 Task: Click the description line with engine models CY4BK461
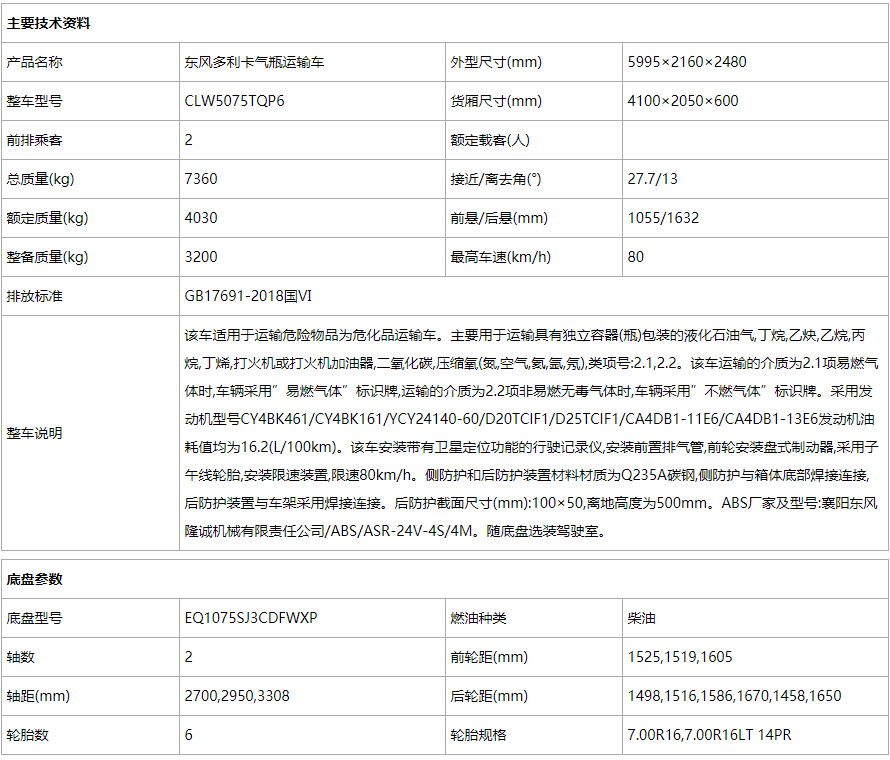click(530, 419)
